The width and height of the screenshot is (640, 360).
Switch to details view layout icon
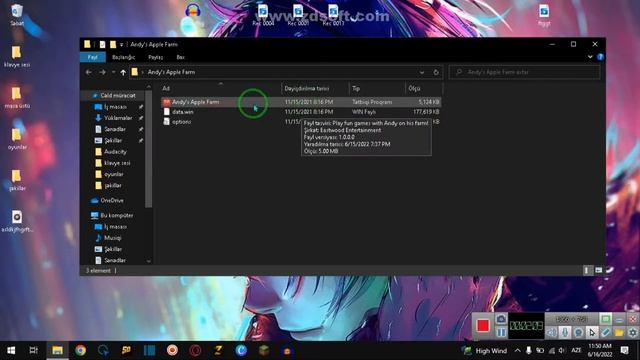pos(587,270)
